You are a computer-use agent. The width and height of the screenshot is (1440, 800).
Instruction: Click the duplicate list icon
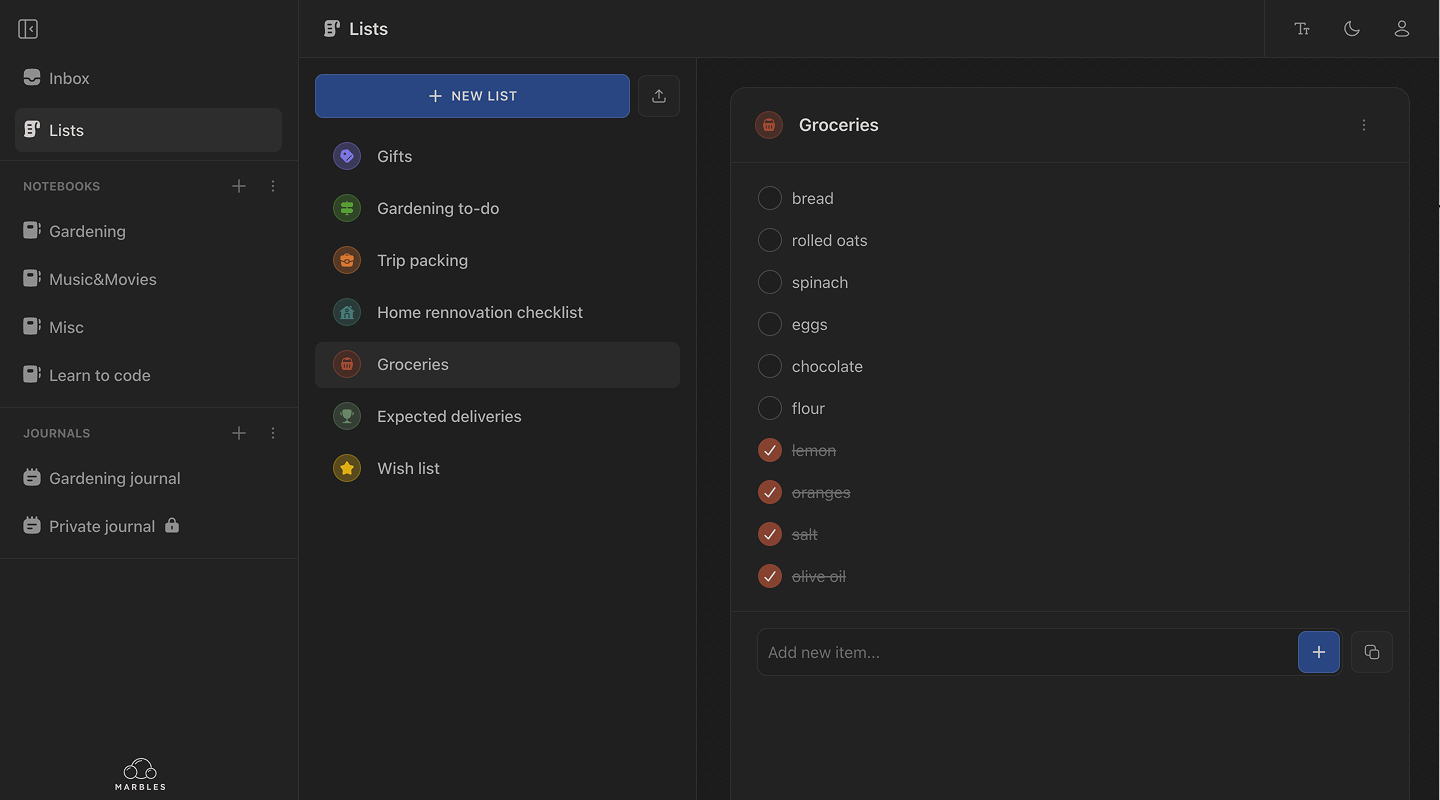pyautogui.click(x=1371, y=651)
